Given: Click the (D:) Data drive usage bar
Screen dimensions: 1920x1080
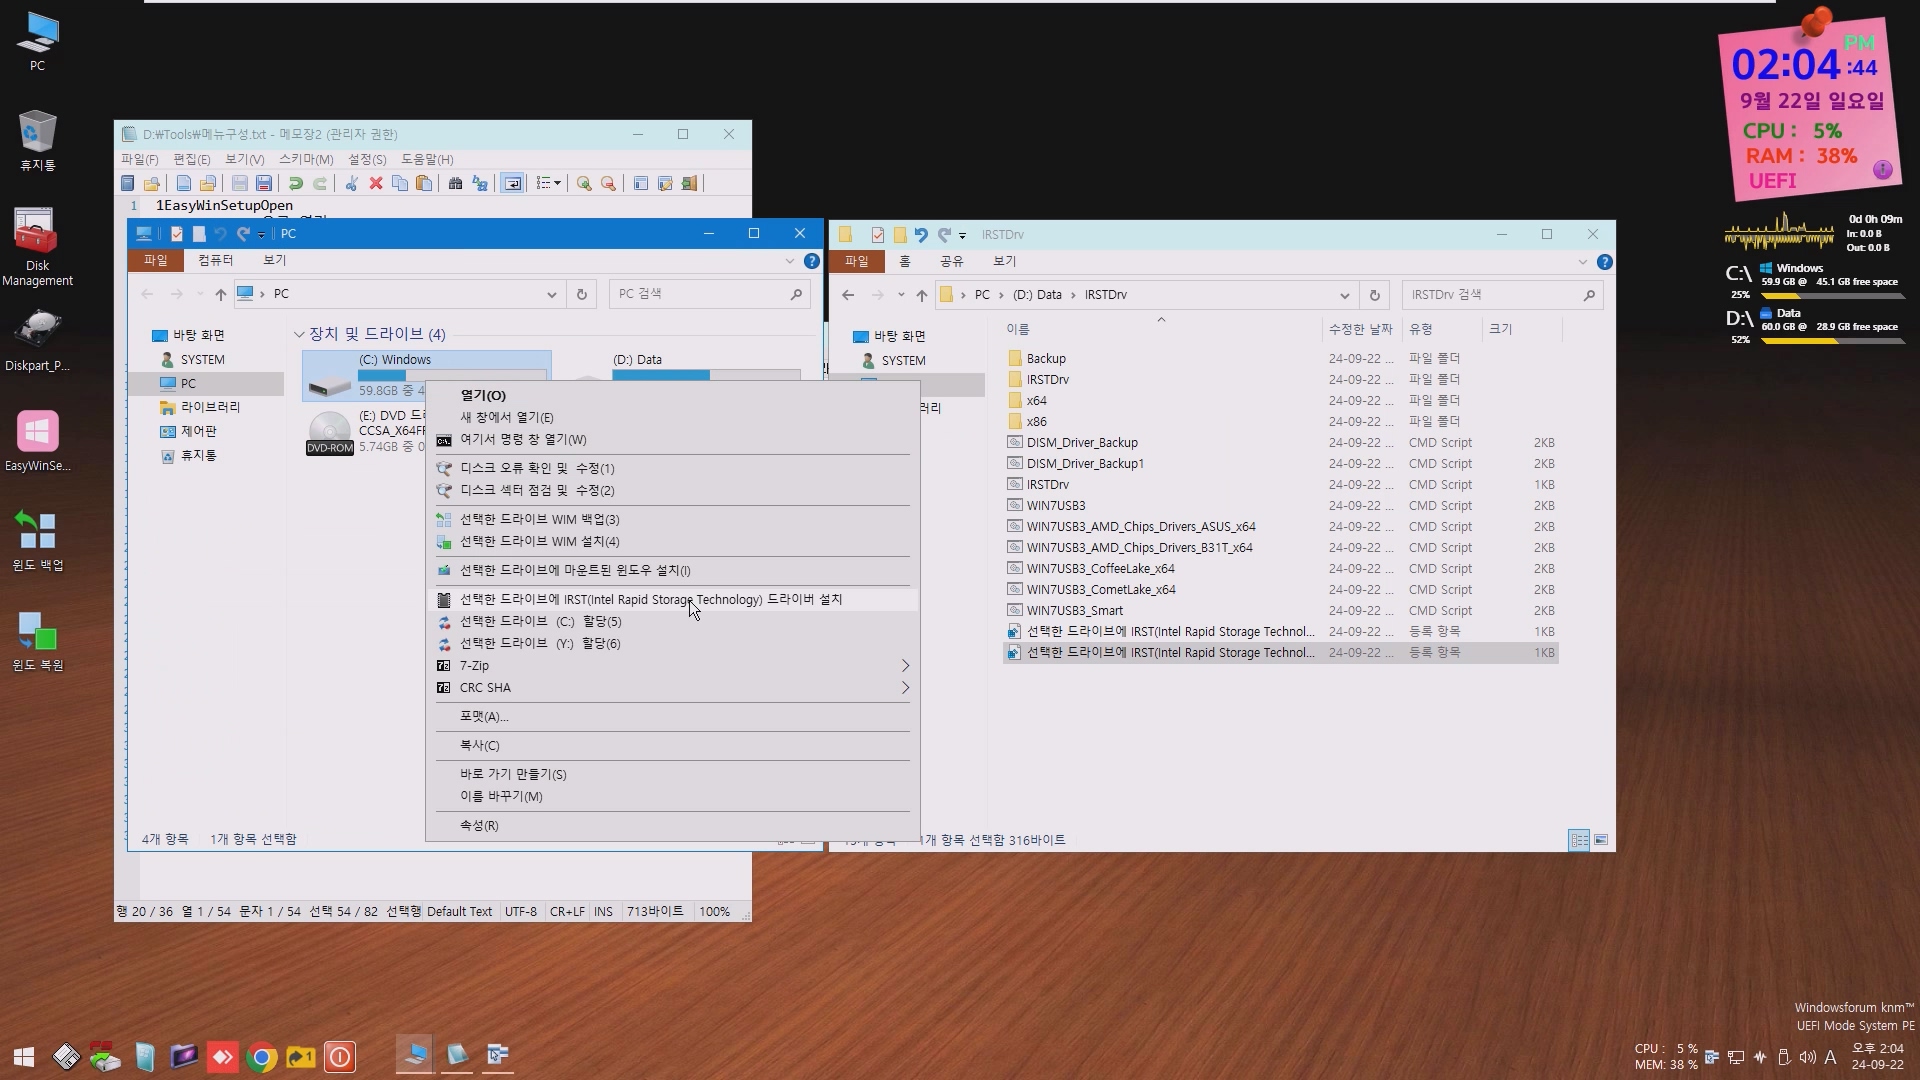Looking at the screenshot, I should pyautogui.click(x=706, y=375).
